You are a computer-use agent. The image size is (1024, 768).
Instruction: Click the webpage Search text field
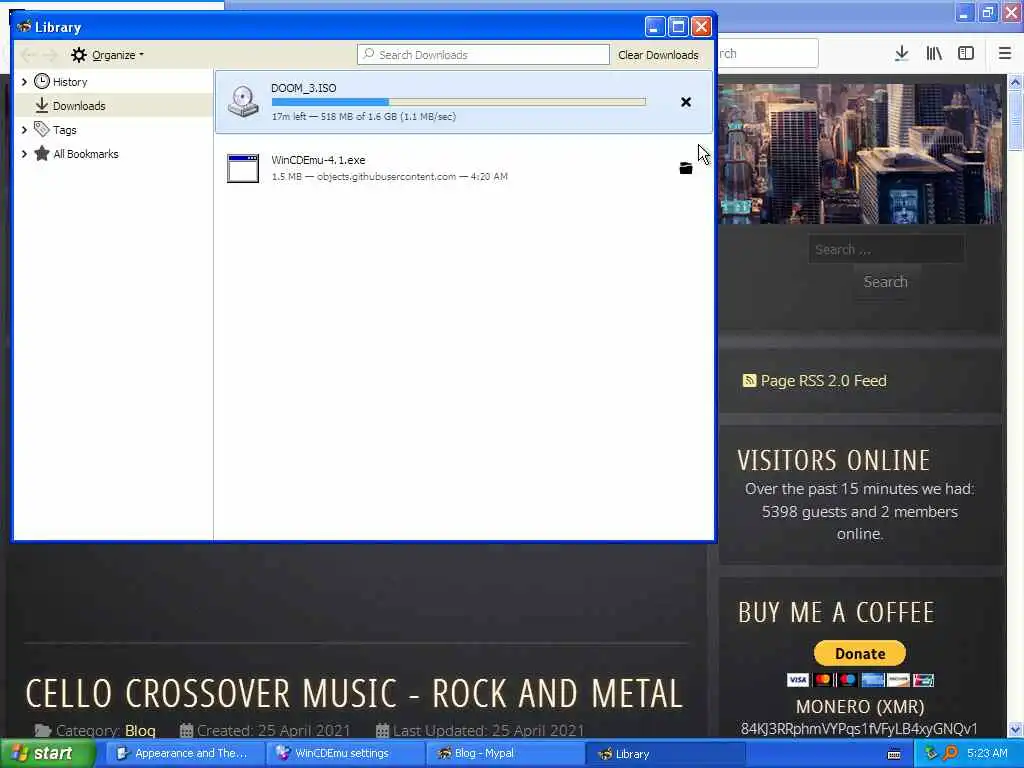pos(886,249)
